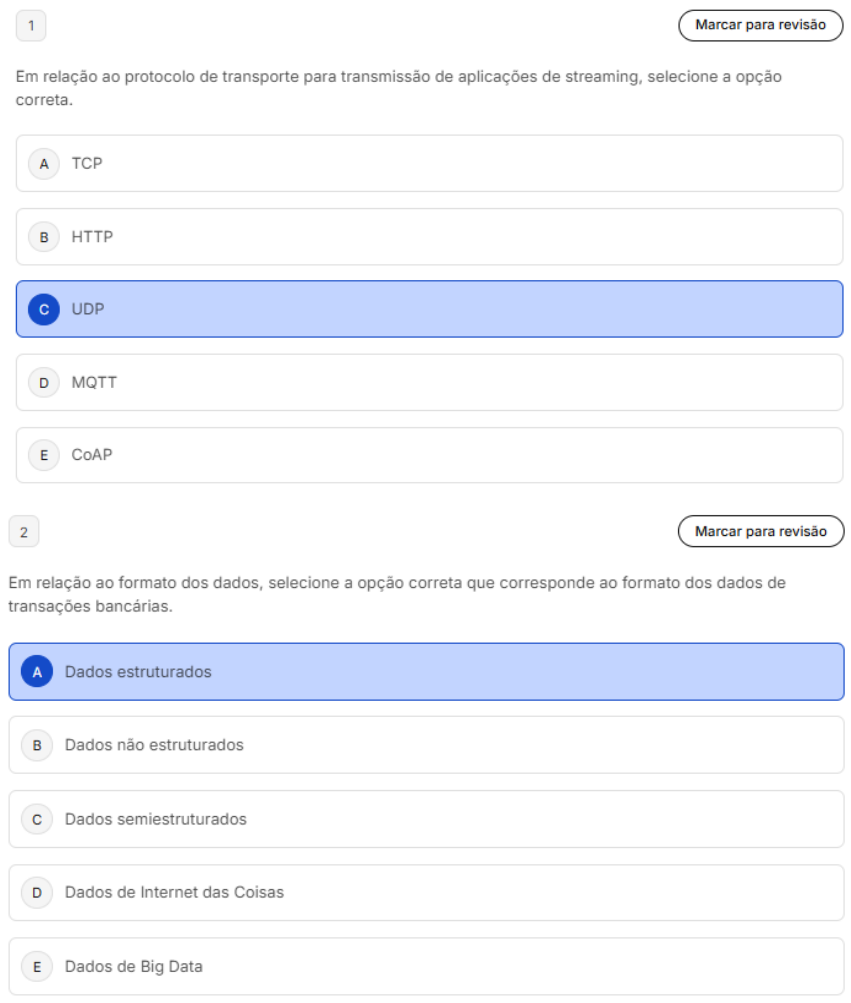Click the selected UDP answer
Viewport: 851px width, 1003px height.
pyautogui.click(x=429, y=309)
